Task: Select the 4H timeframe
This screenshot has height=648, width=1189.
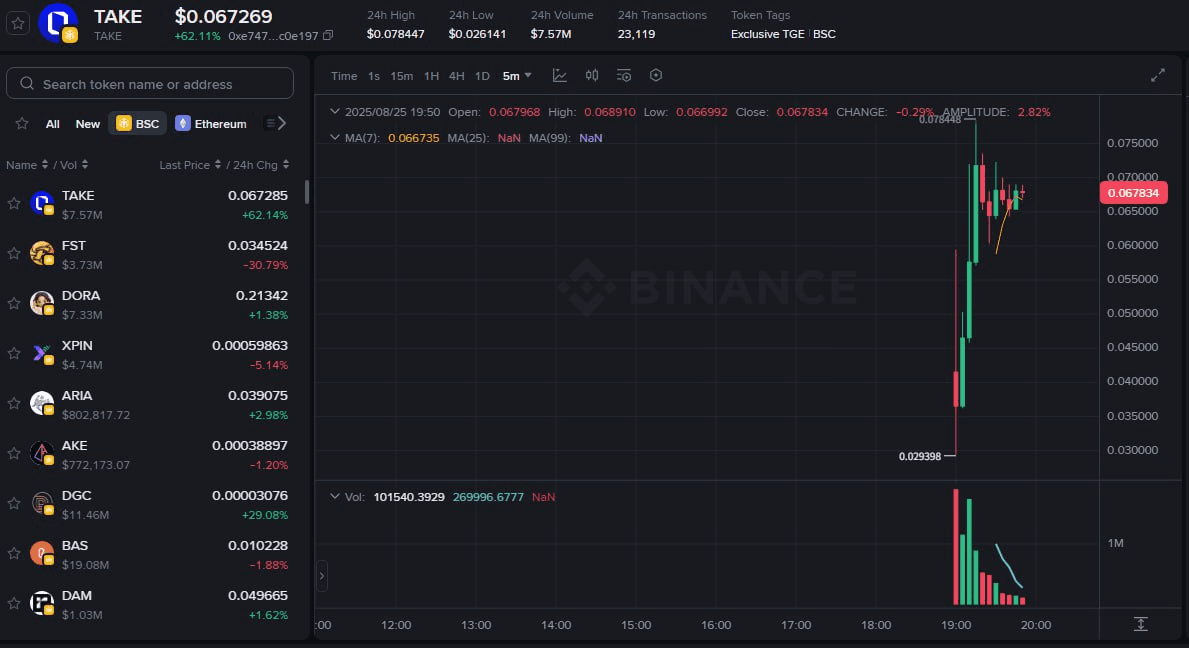Action: click(x=456, y=76)
